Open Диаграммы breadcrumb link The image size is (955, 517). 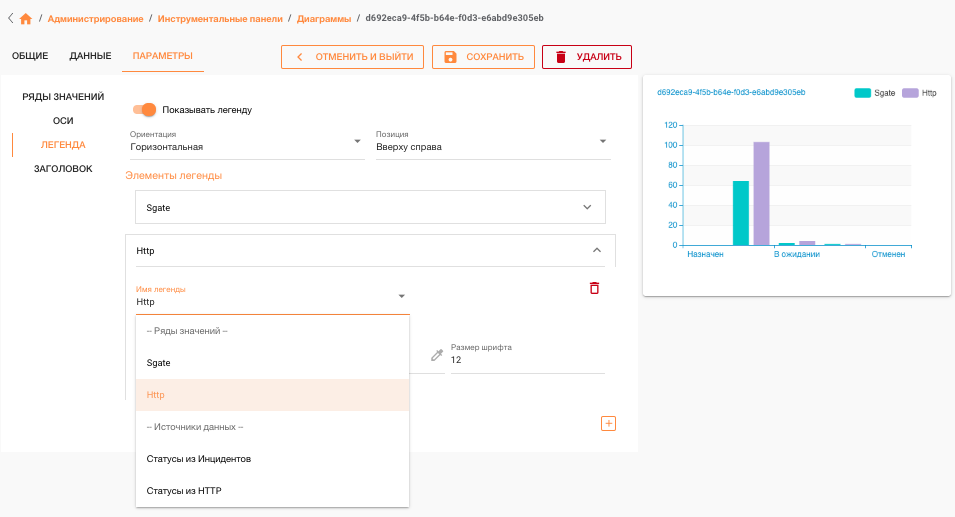[x=324, y=19]
